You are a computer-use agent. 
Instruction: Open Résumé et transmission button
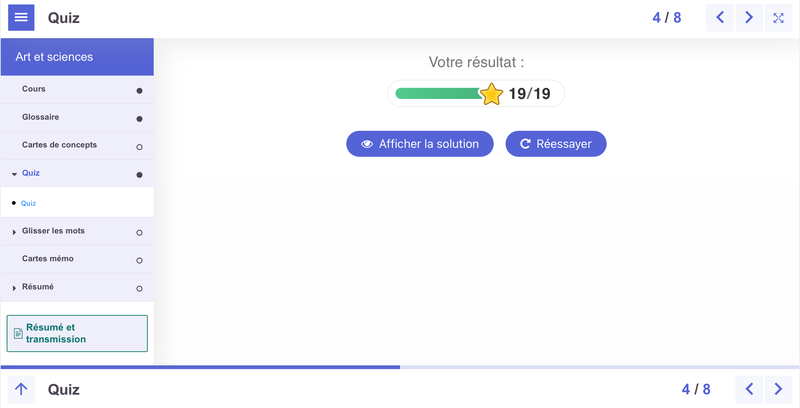77,333
